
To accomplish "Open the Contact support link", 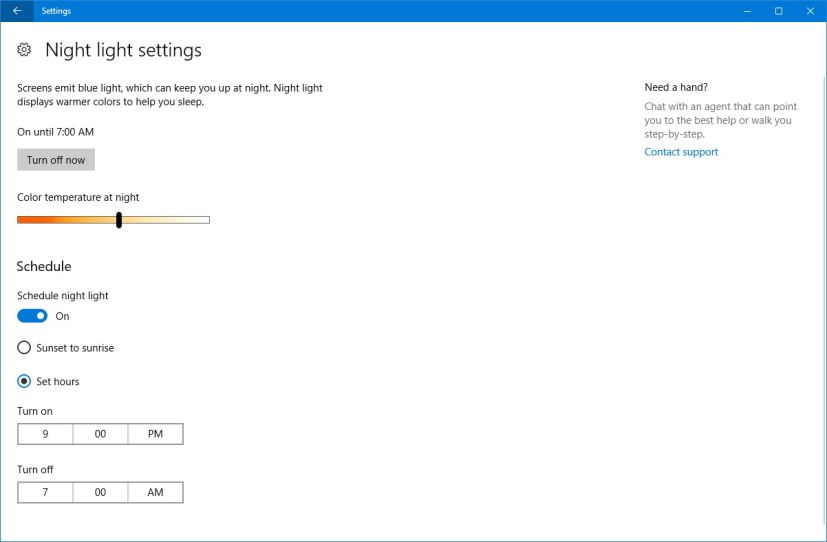I will click(681, 152).
